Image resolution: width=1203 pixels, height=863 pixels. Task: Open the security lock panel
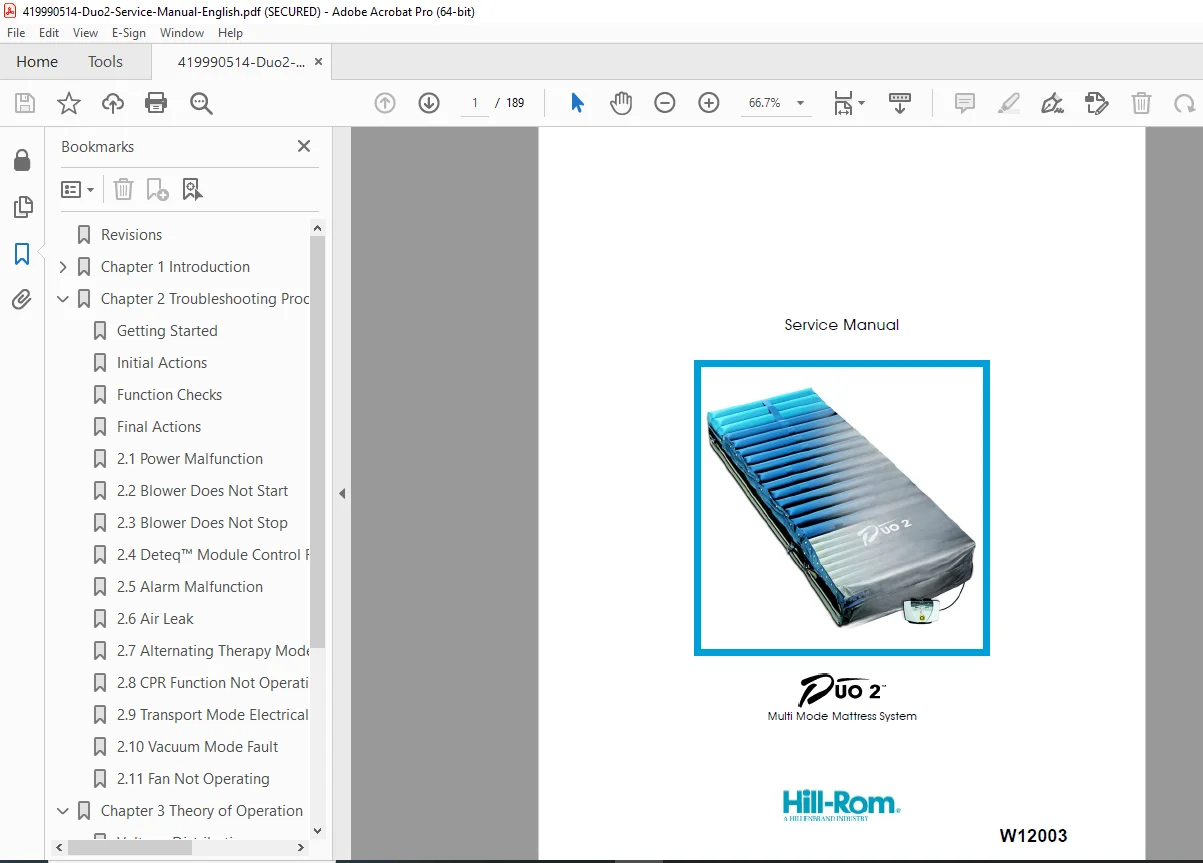click(22, 160)
